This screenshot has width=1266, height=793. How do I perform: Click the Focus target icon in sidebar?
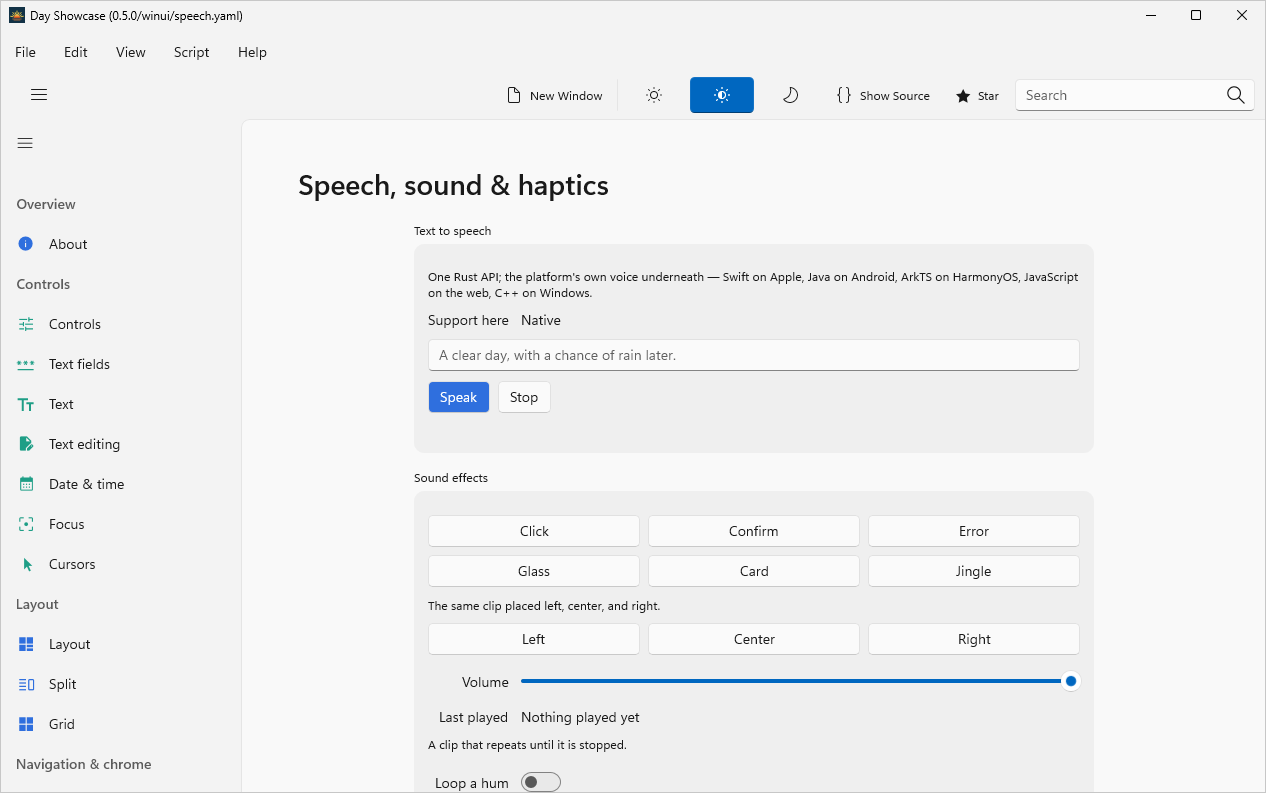[x=27, y=524]
